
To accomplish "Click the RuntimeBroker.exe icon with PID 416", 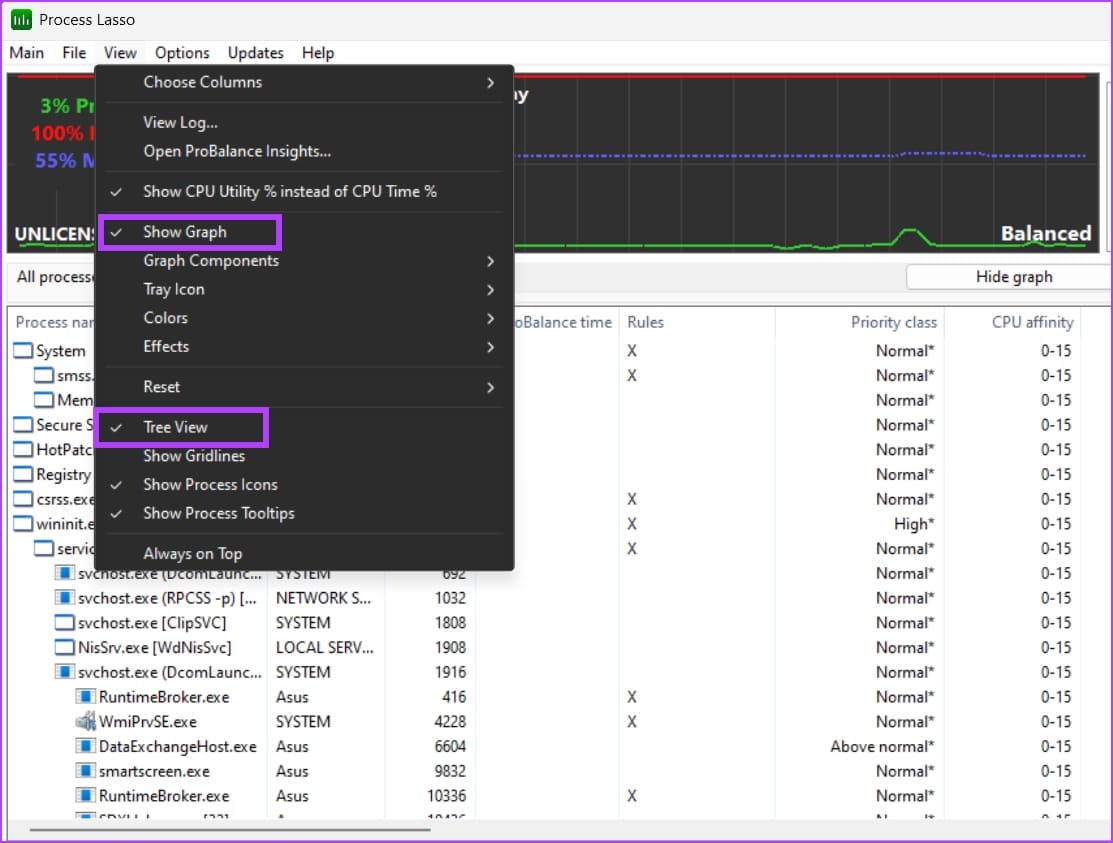I will tap(85, 697).
